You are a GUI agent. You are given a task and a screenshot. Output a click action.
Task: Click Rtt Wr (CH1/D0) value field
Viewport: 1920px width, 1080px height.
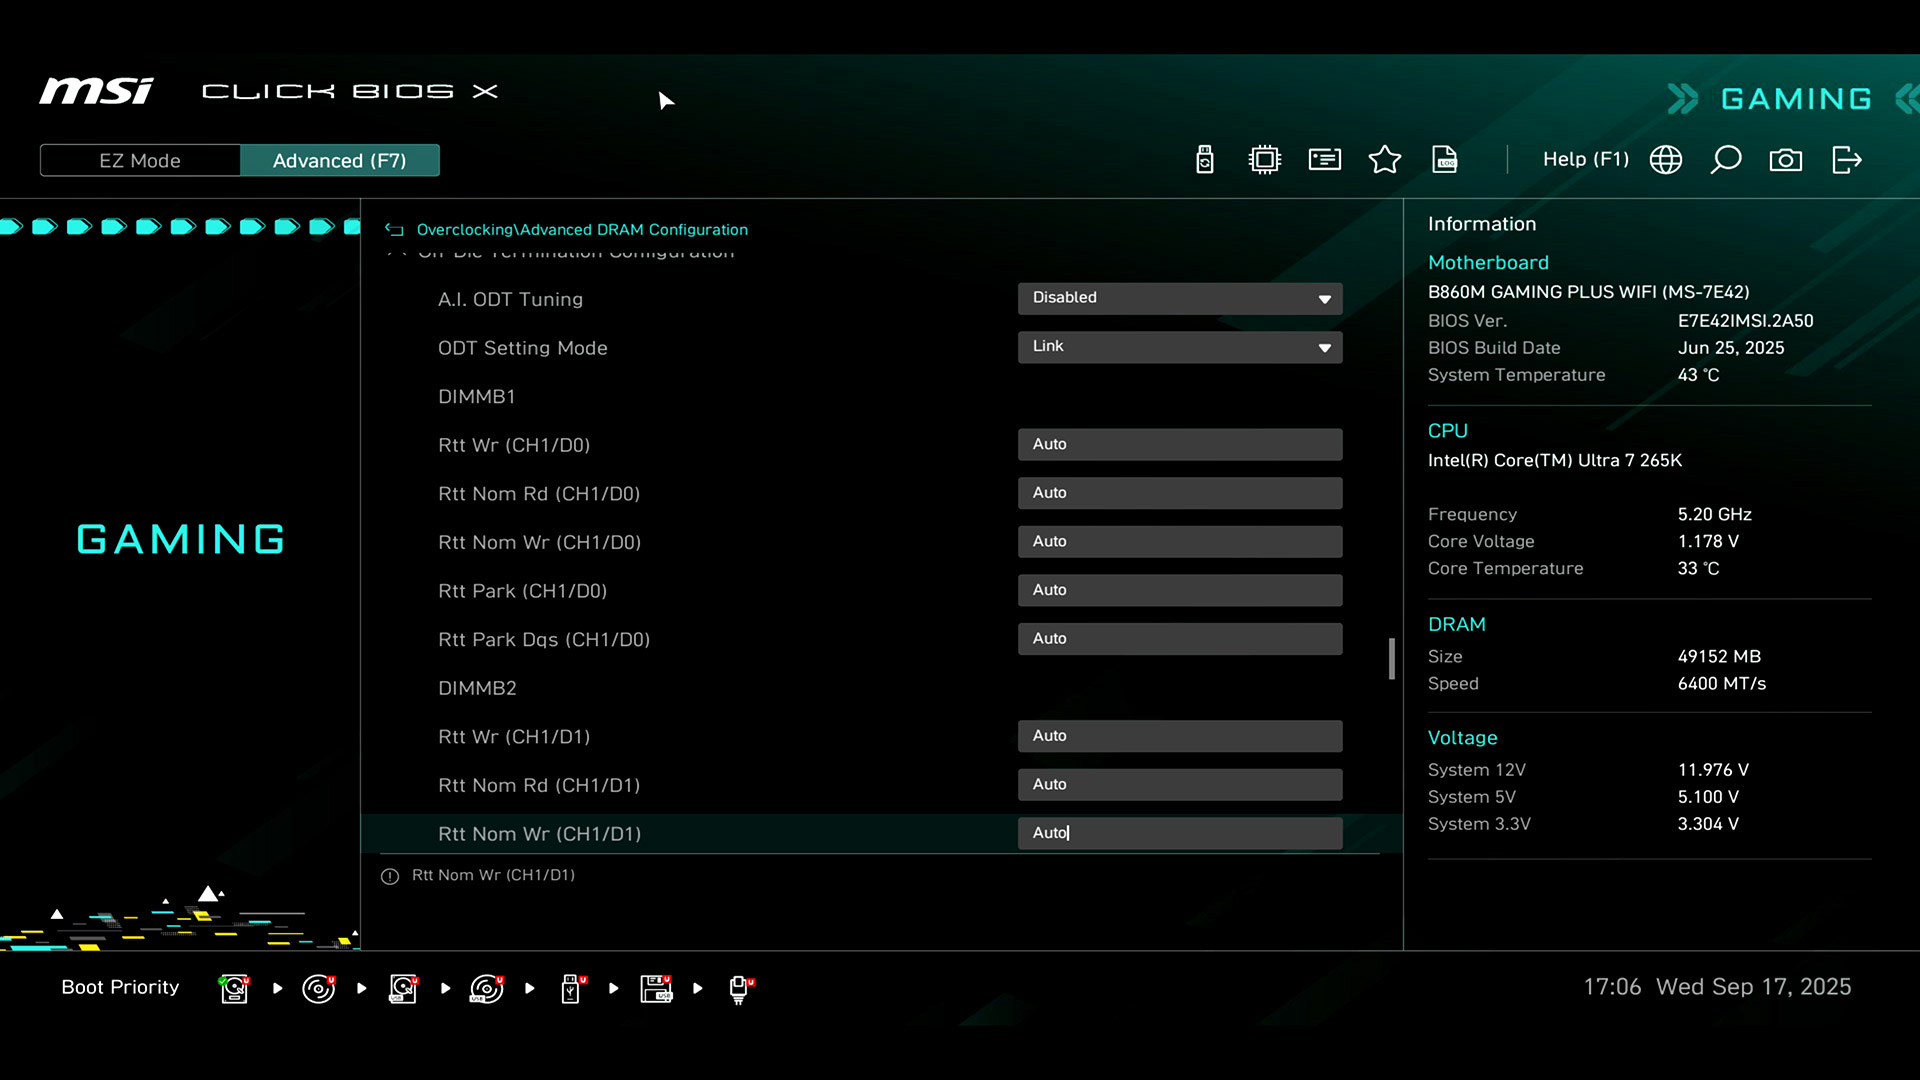click(1180, 444)
